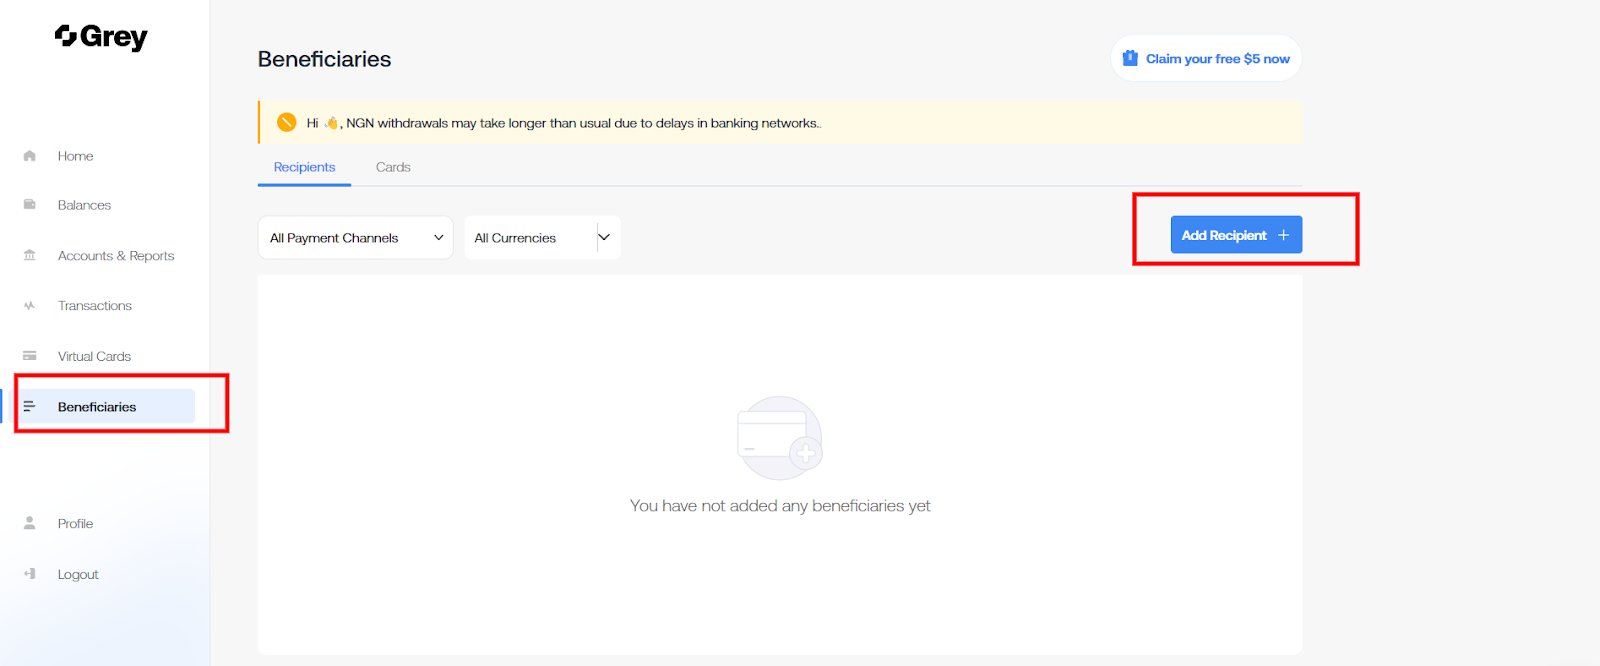This screenshot has height=666, width=1600.
Task: Go to Balances page
Action: pos(84,205)
